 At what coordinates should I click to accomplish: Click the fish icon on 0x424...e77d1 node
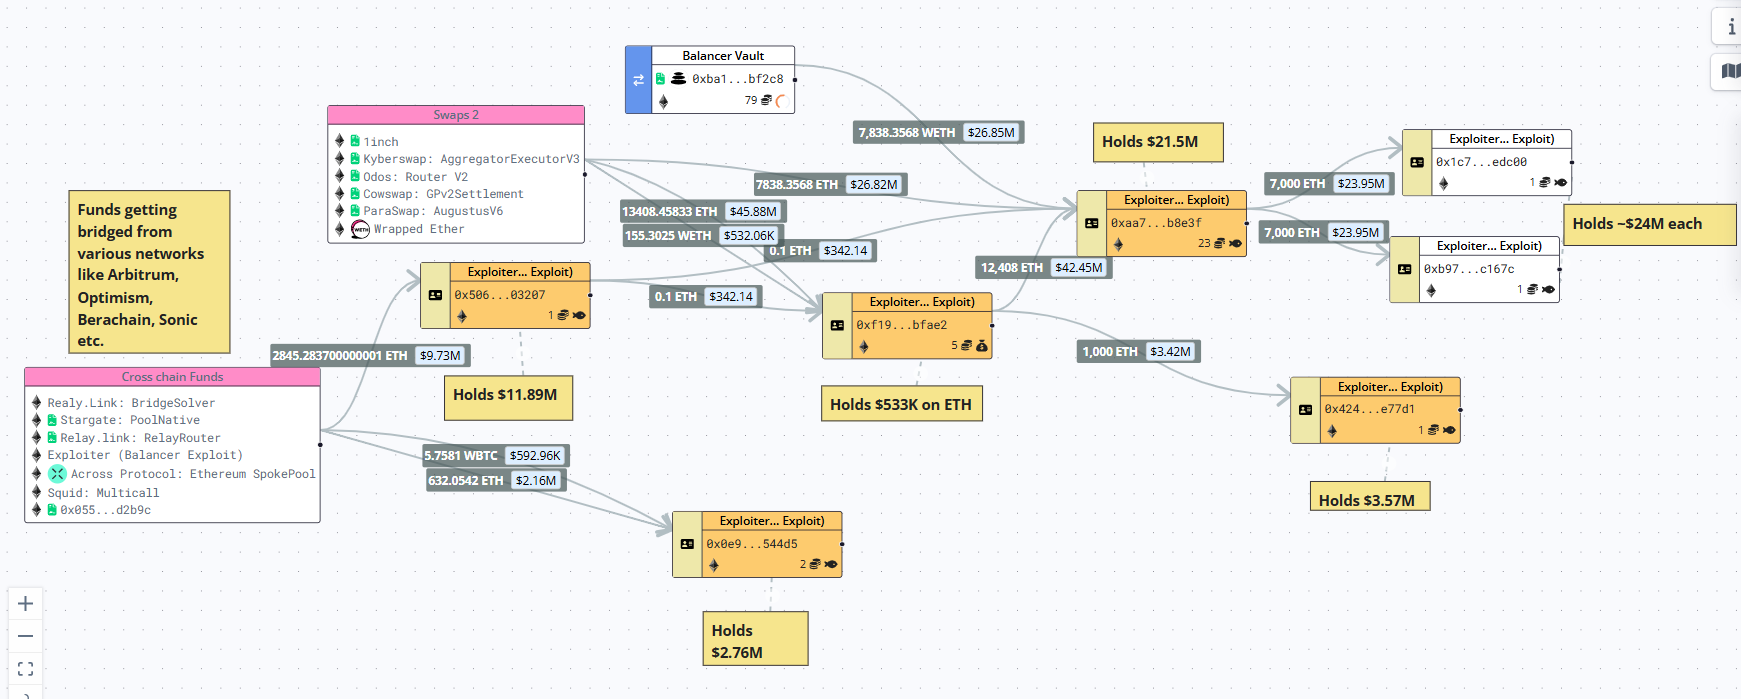point(1449,430)
